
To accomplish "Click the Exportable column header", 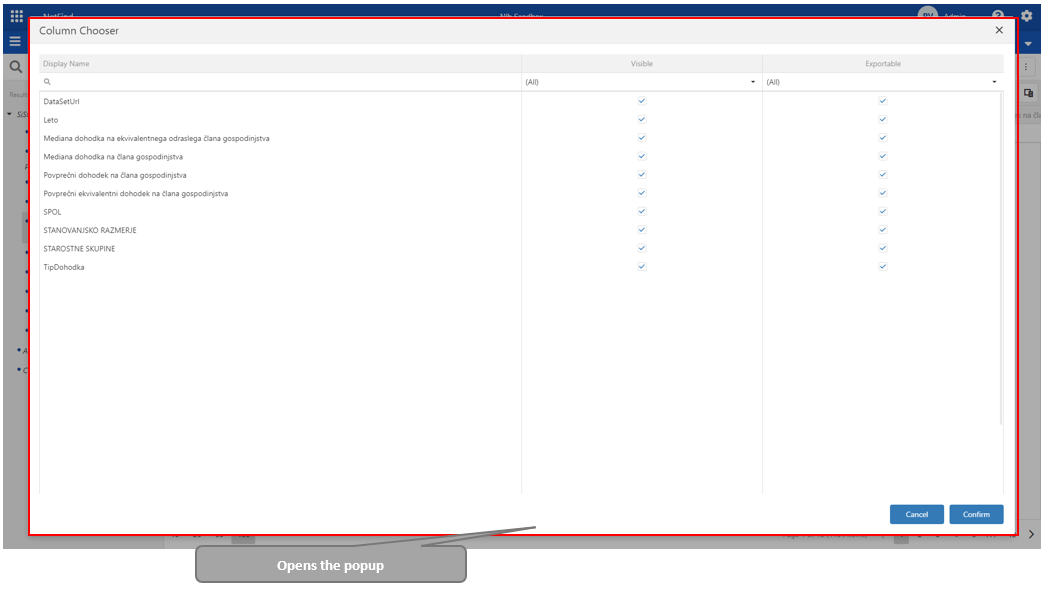I will click(882, 64).
